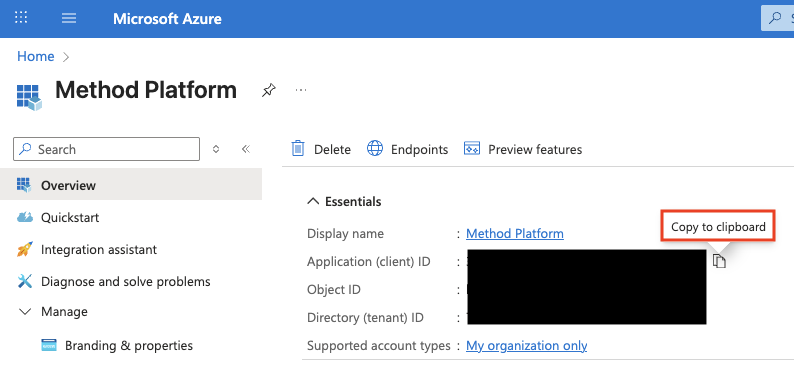Image resolution: width=794 pixels, height=366 pixels.
Task: Click the Delete button in the toolbar
Action: (321, 149)
